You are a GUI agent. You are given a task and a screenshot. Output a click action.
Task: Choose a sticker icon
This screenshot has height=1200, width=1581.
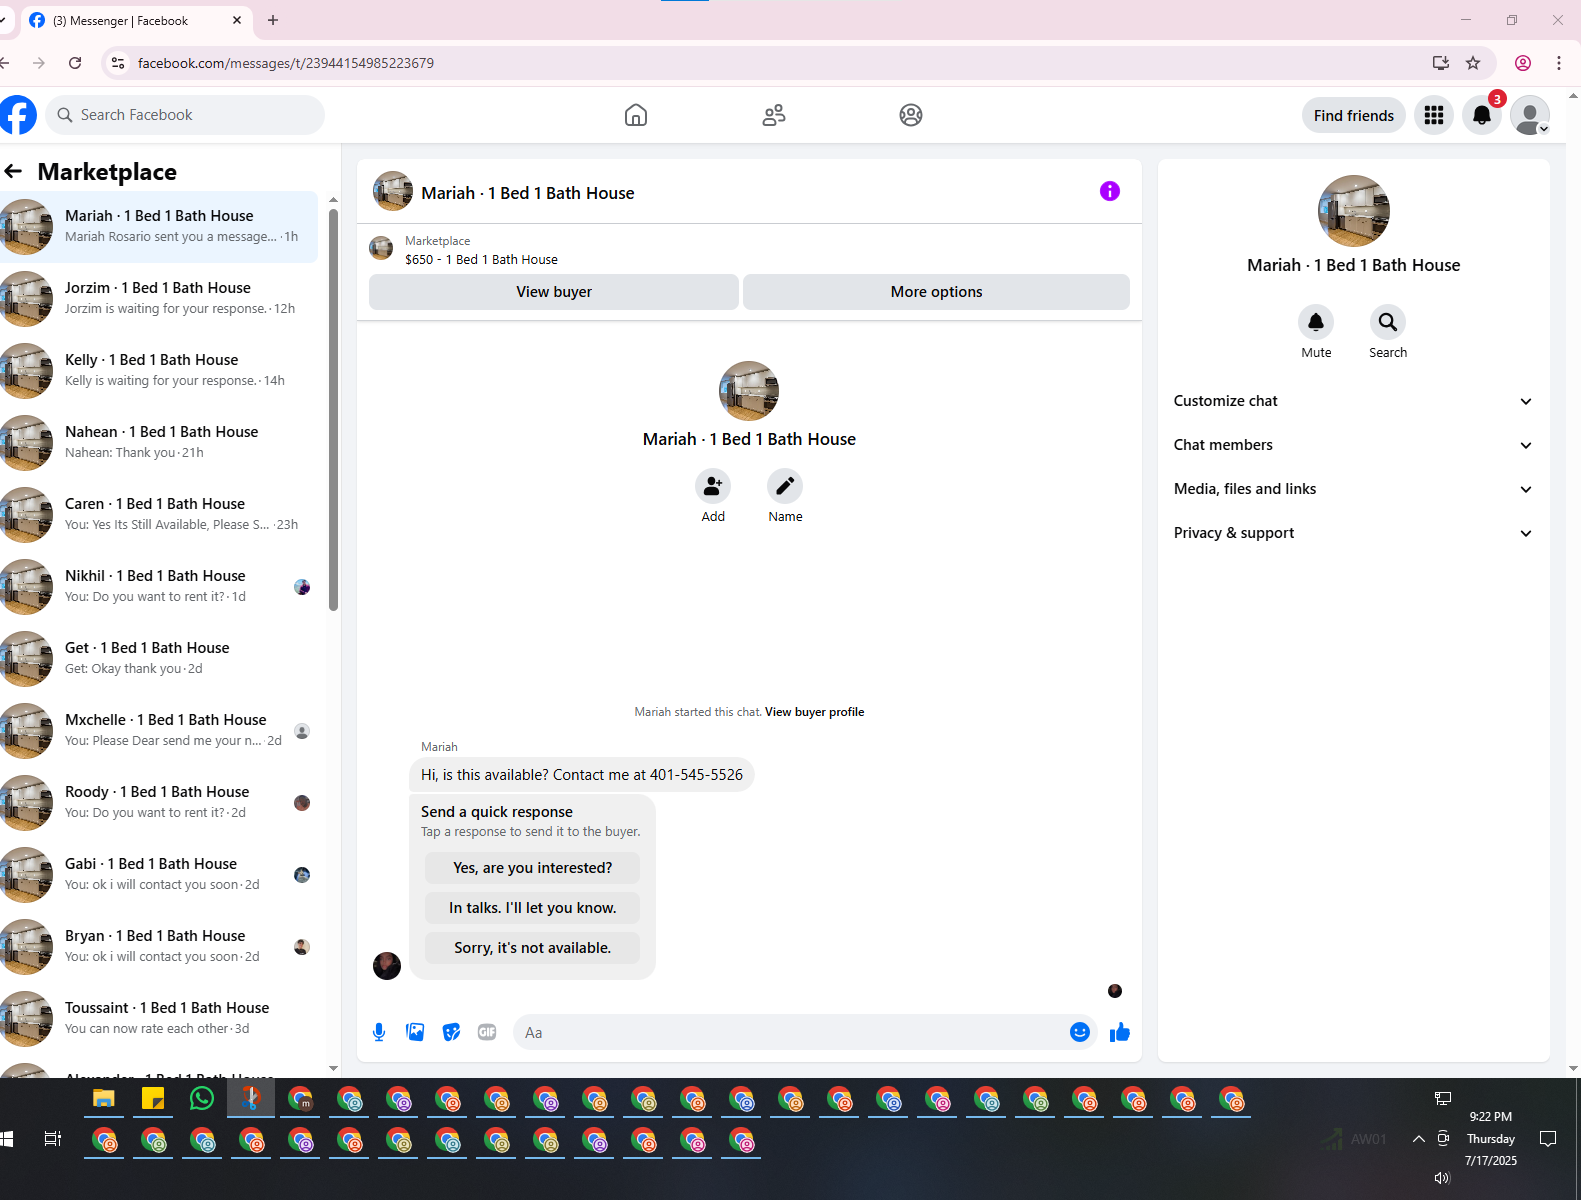(451, 1032)
